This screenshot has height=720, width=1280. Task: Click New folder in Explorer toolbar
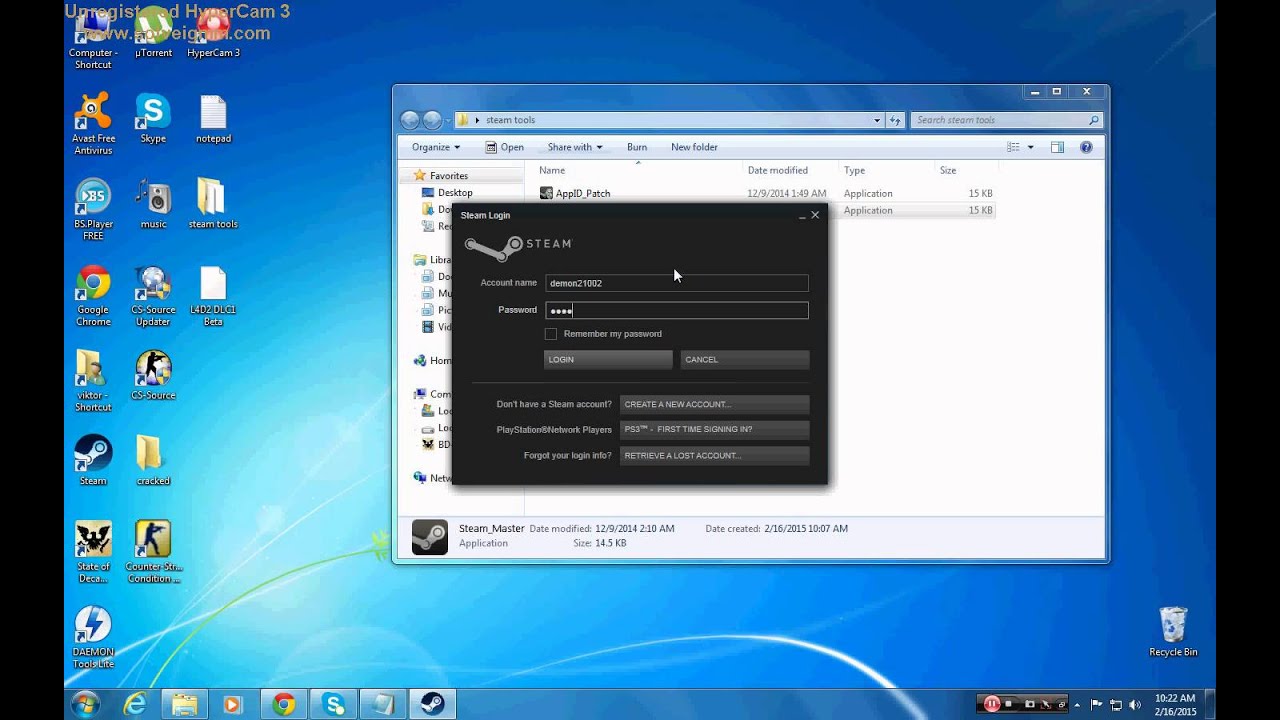pyautogui.click(x=694, y=147)
